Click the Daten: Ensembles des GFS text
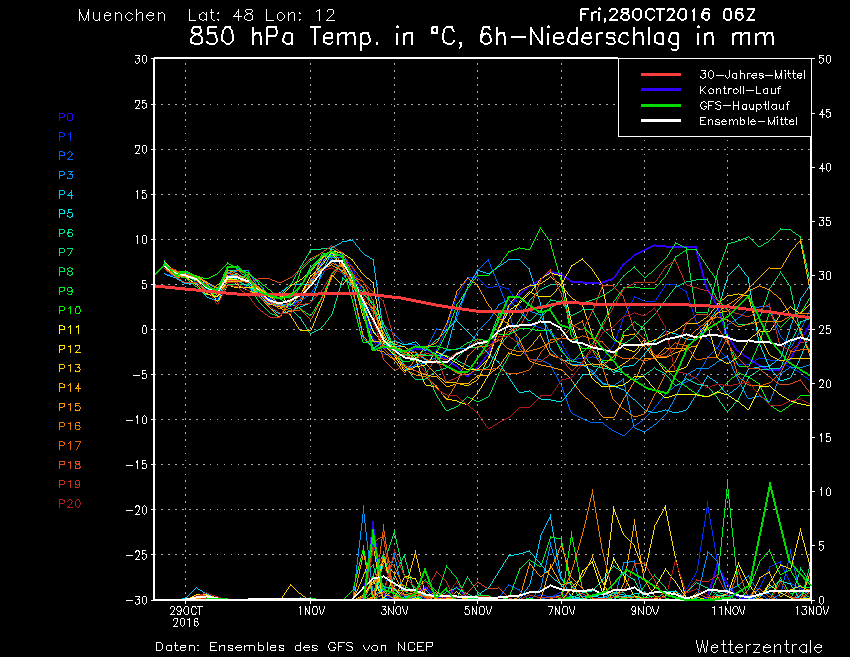This screenshot has height=657, width=850. [294, 647]
